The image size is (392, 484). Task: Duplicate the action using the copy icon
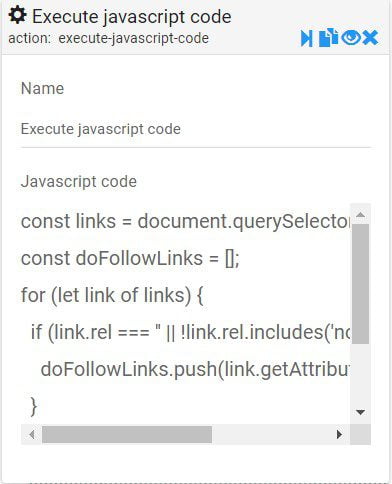328,37
